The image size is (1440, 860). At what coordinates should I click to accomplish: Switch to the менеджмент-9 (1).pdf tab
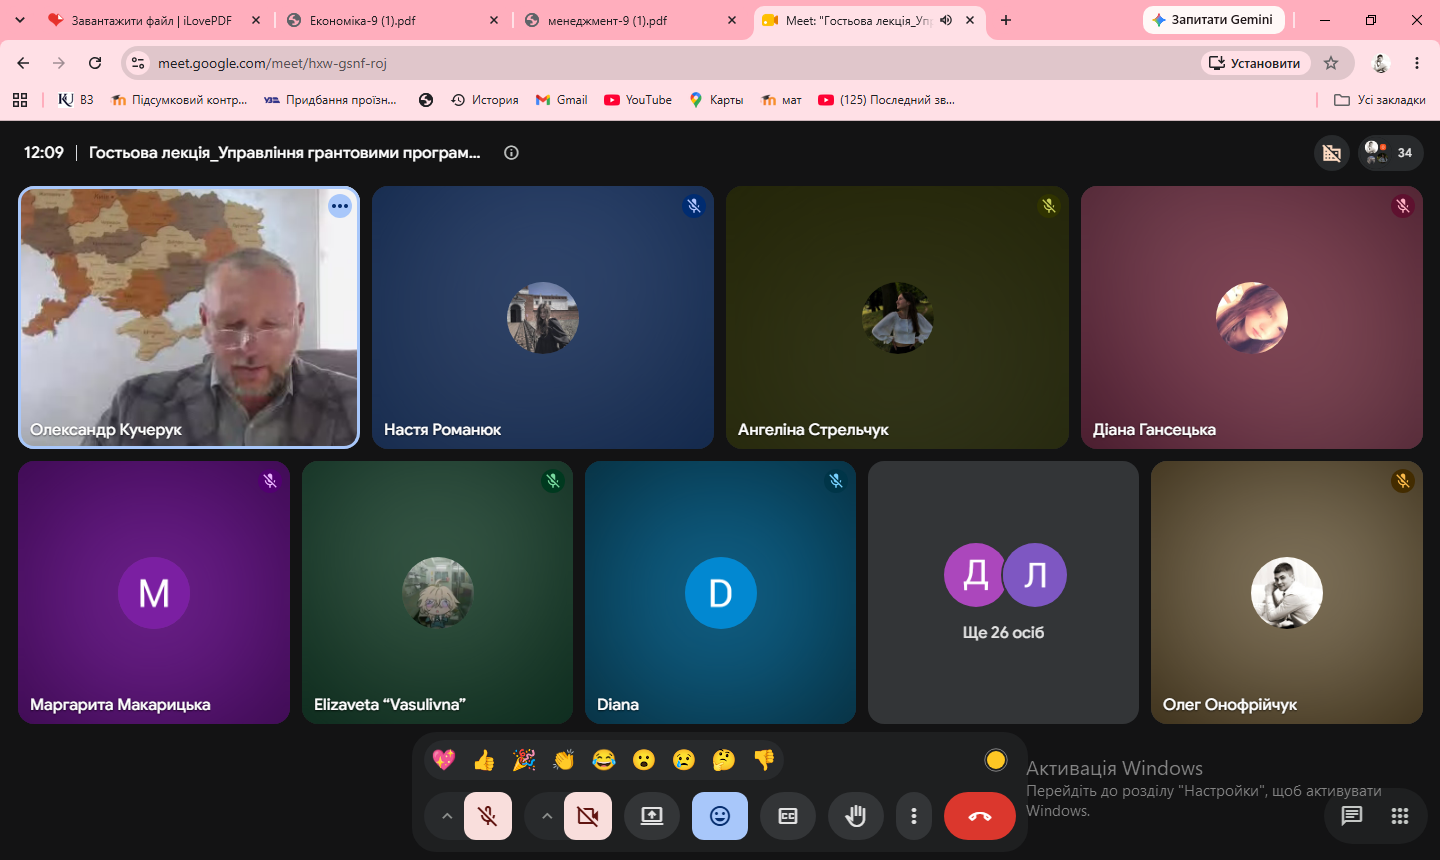631,20
